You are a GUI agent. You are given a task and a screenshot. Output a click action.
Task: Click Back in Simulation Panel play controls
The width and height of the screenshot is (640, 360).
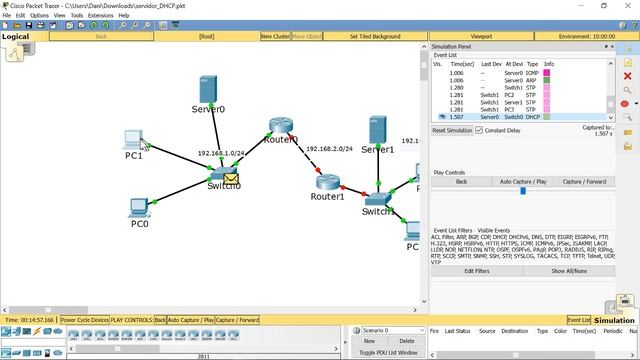point(461,182)
